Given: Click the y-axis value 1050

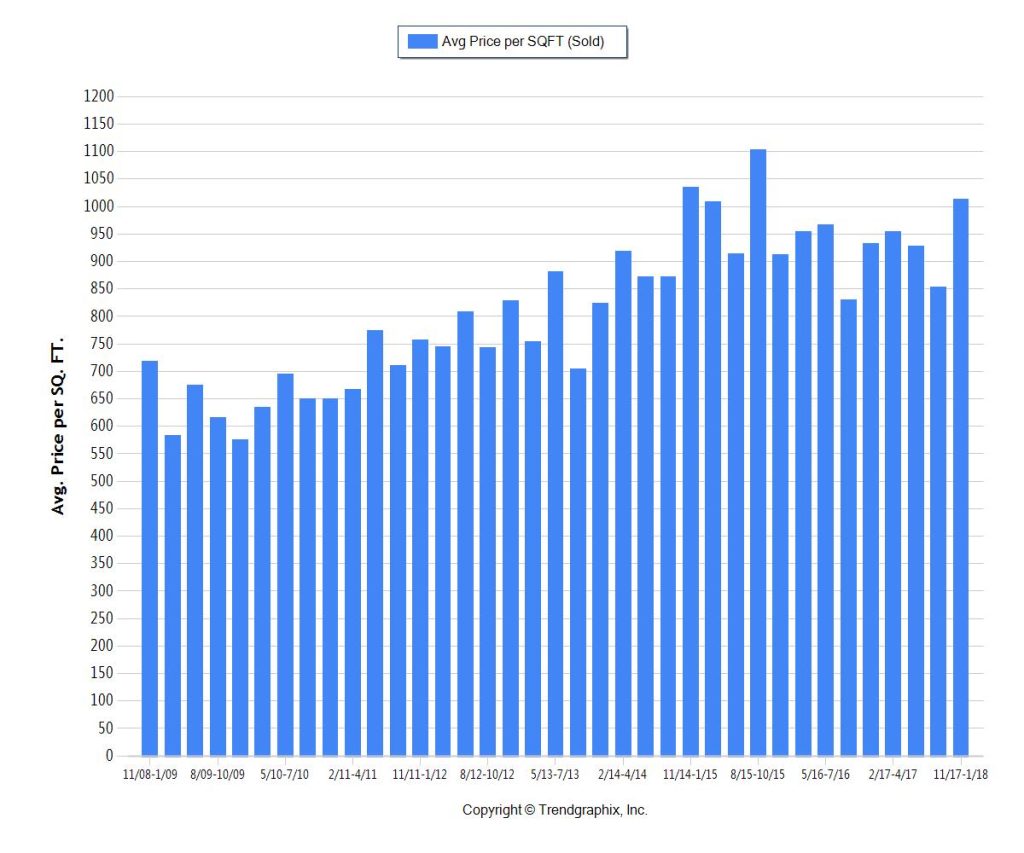Looking at the screenshot, I should click(99, 178).
